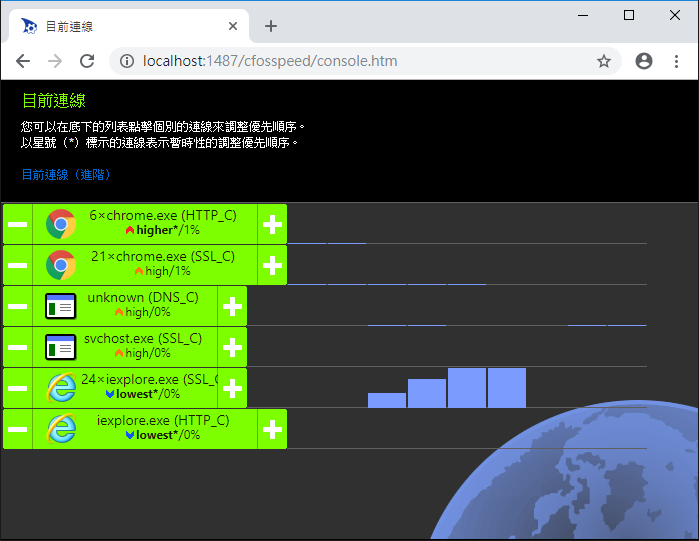Screen dimensions: 699x541
Task: Decrease priority of iexplore.exe (HTTP_C)
Action: [x=17, y=429]
